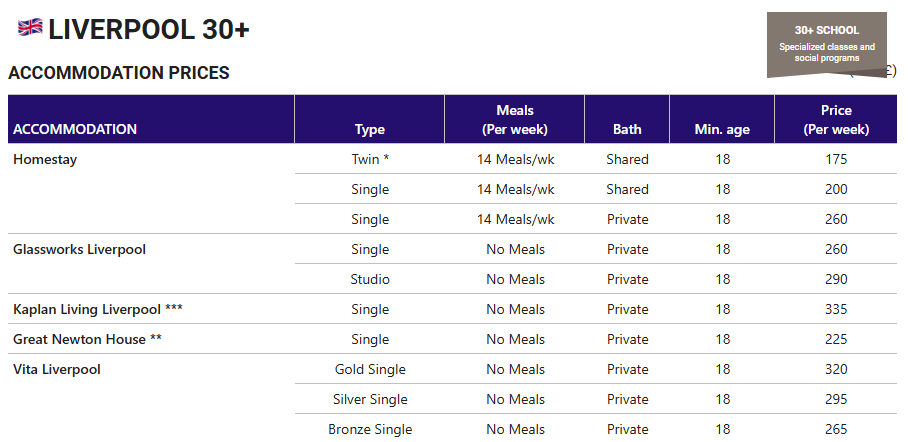Click the Meals (Per week) column header

pyautogui.click(x=514, y=119)
